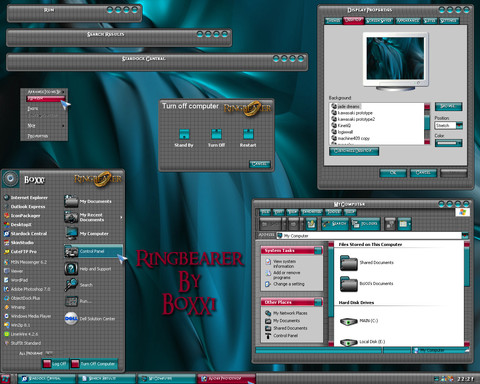Click the Customize Desktop button
The width and height of the screenshot is (480, 384).
[354, 151]
